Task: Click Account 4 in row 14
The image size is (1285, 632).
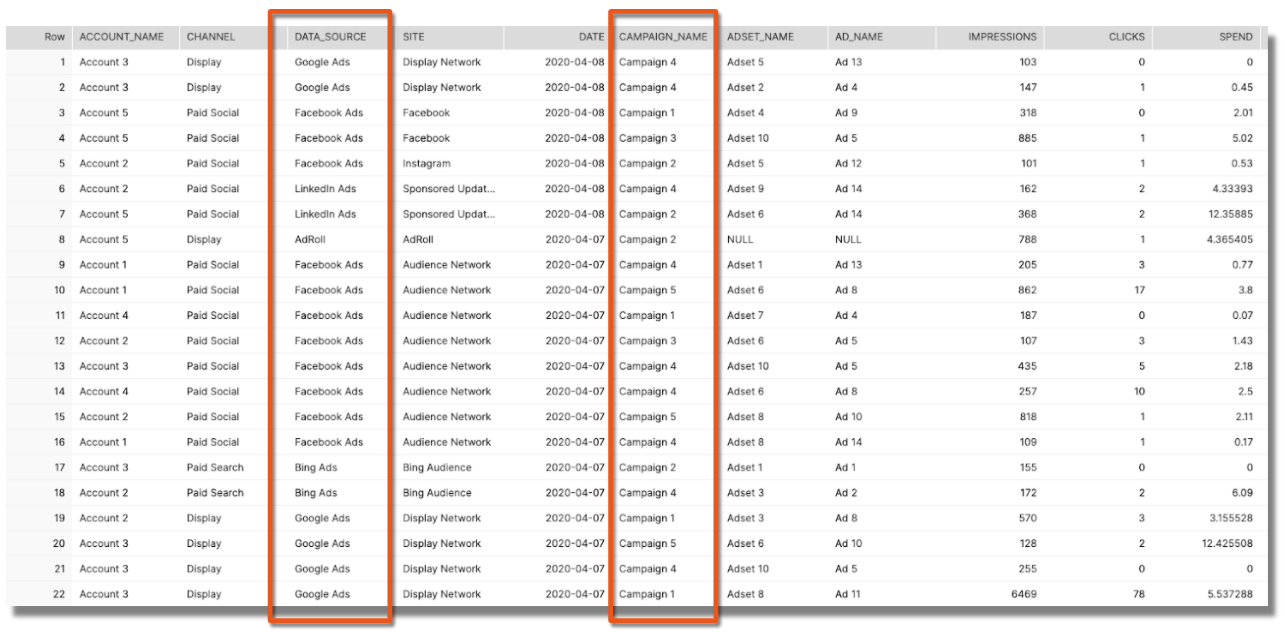Action: 104,392
